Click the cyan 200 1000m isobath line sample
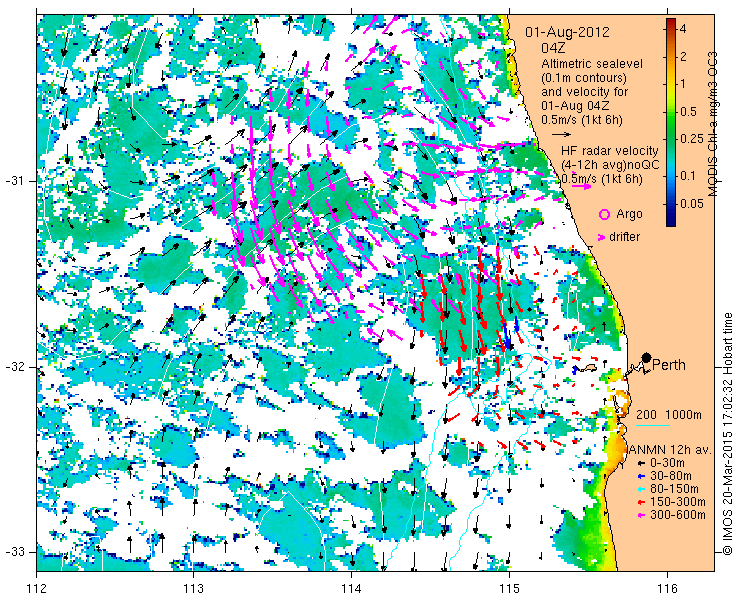This screenshot has width=740, height=600. [x=653, y=426]
